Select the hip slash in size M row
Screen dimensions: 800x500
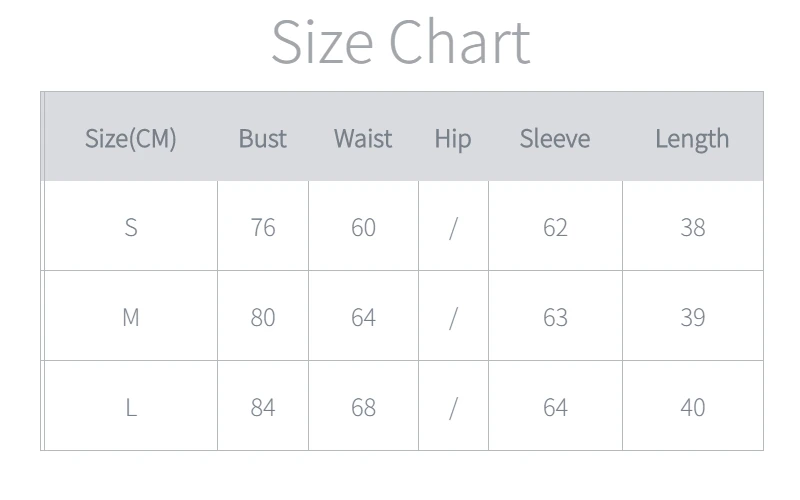(x=453, y=317)
